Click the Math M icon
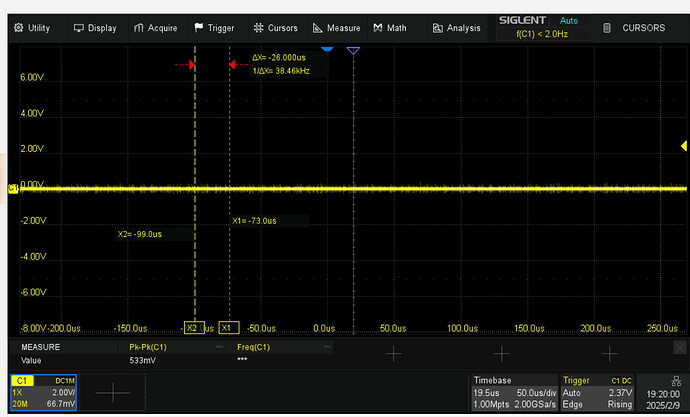This screenshot has height=417, width=690. point(378,28)
